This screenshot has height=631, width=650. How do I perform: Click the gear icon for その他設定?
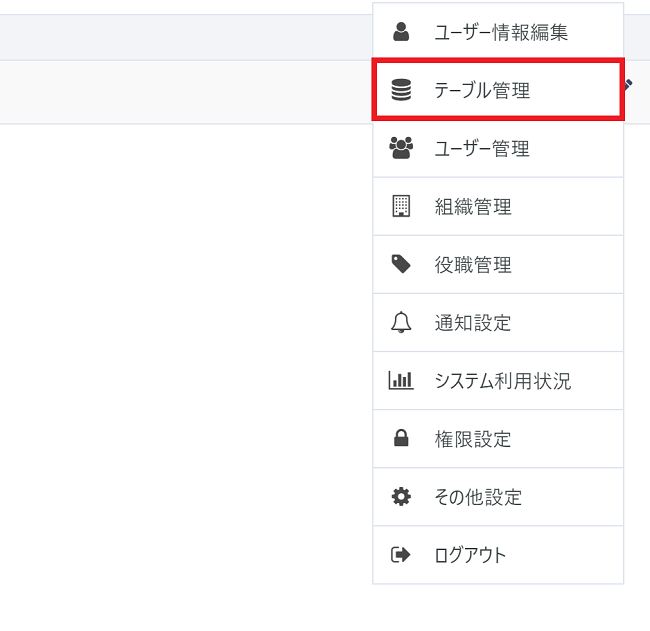pos(401,497)
